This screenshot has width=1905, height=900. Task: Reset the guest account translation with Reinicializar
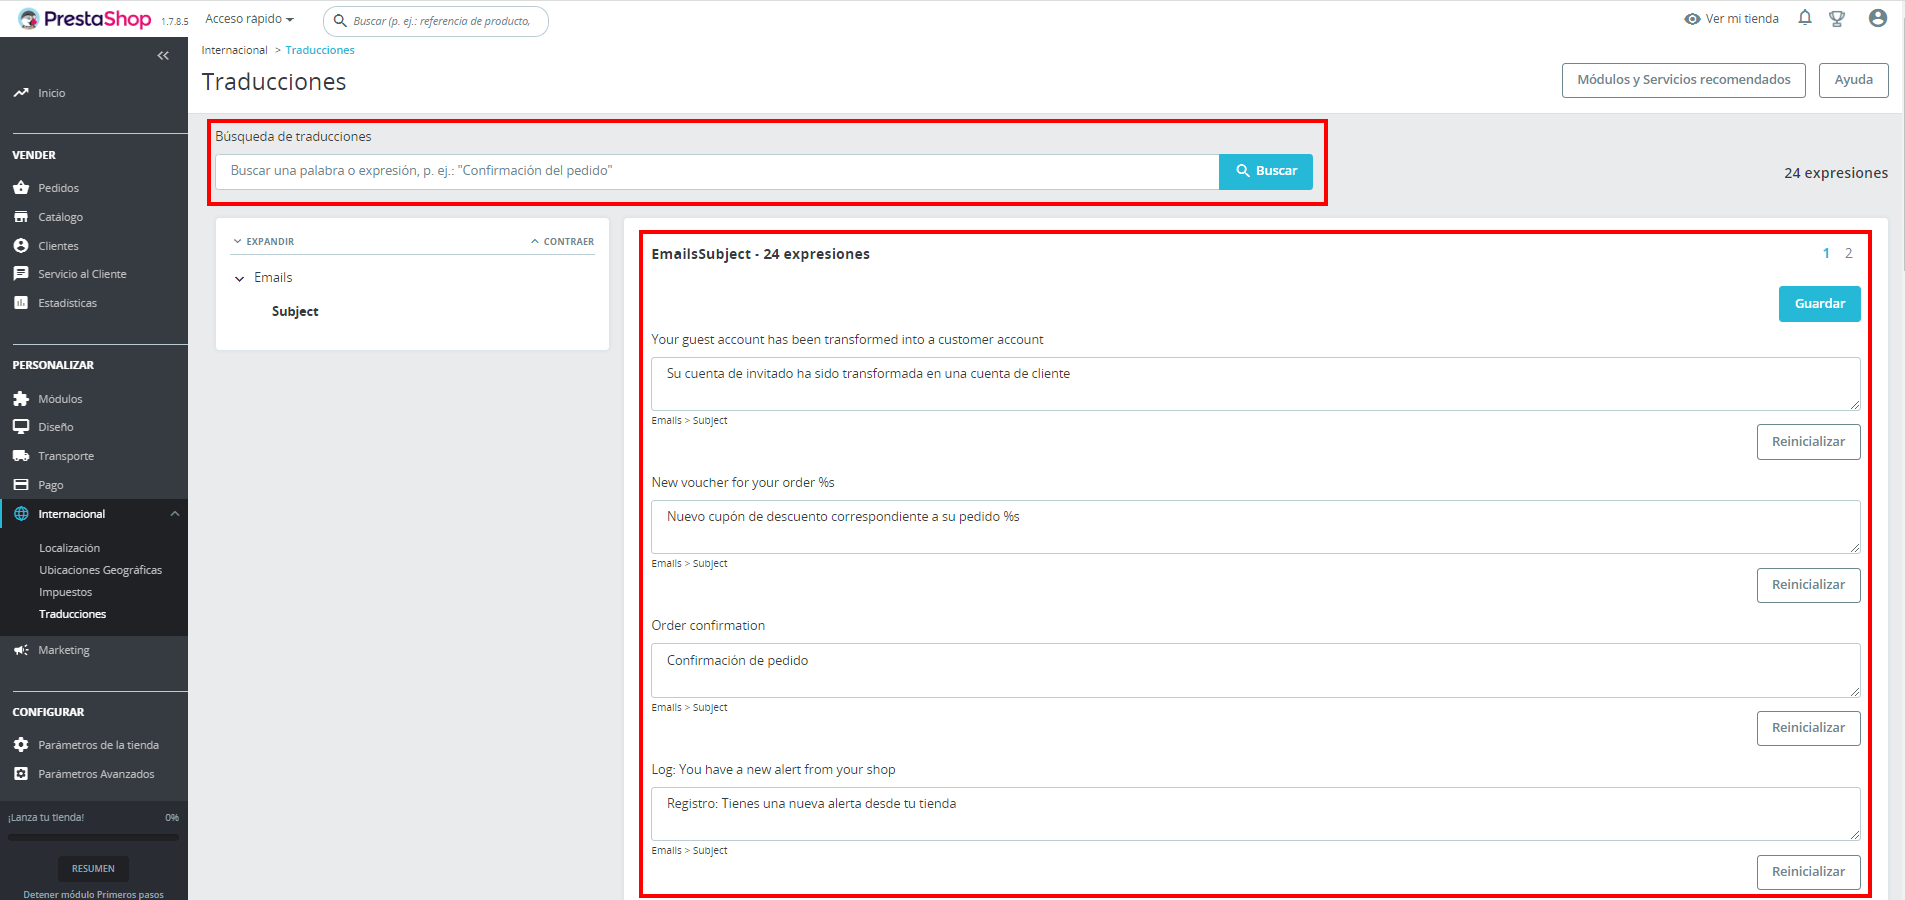[x=1809, y=442]
